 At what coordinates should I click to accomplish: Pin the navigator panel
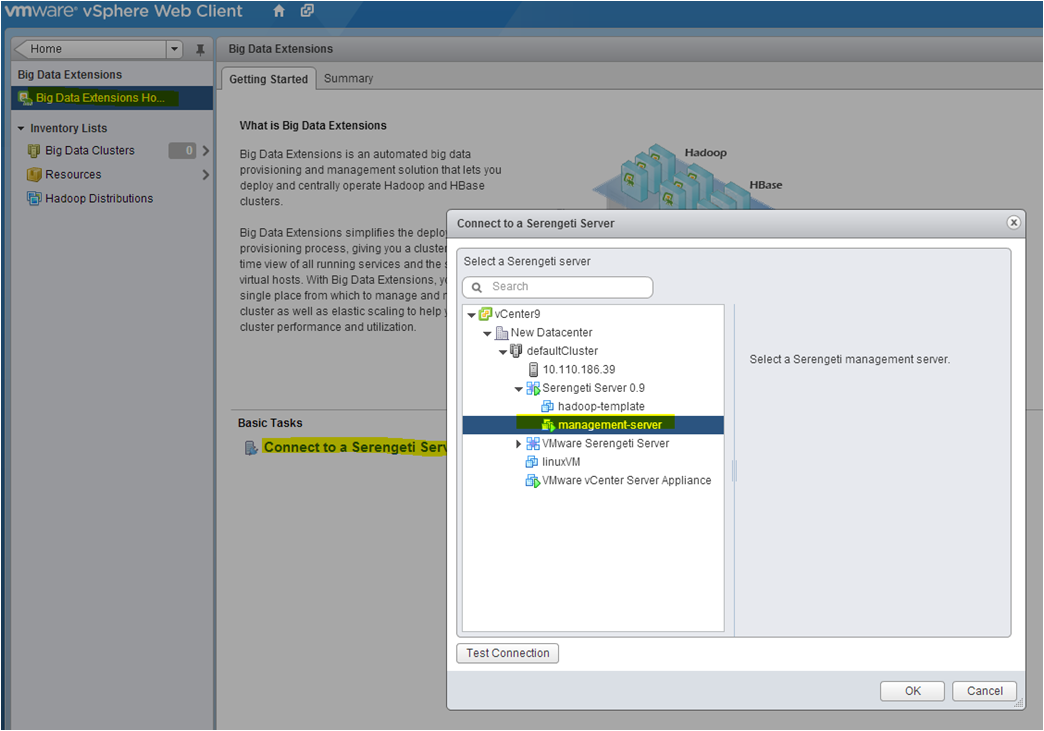(200, 49)
